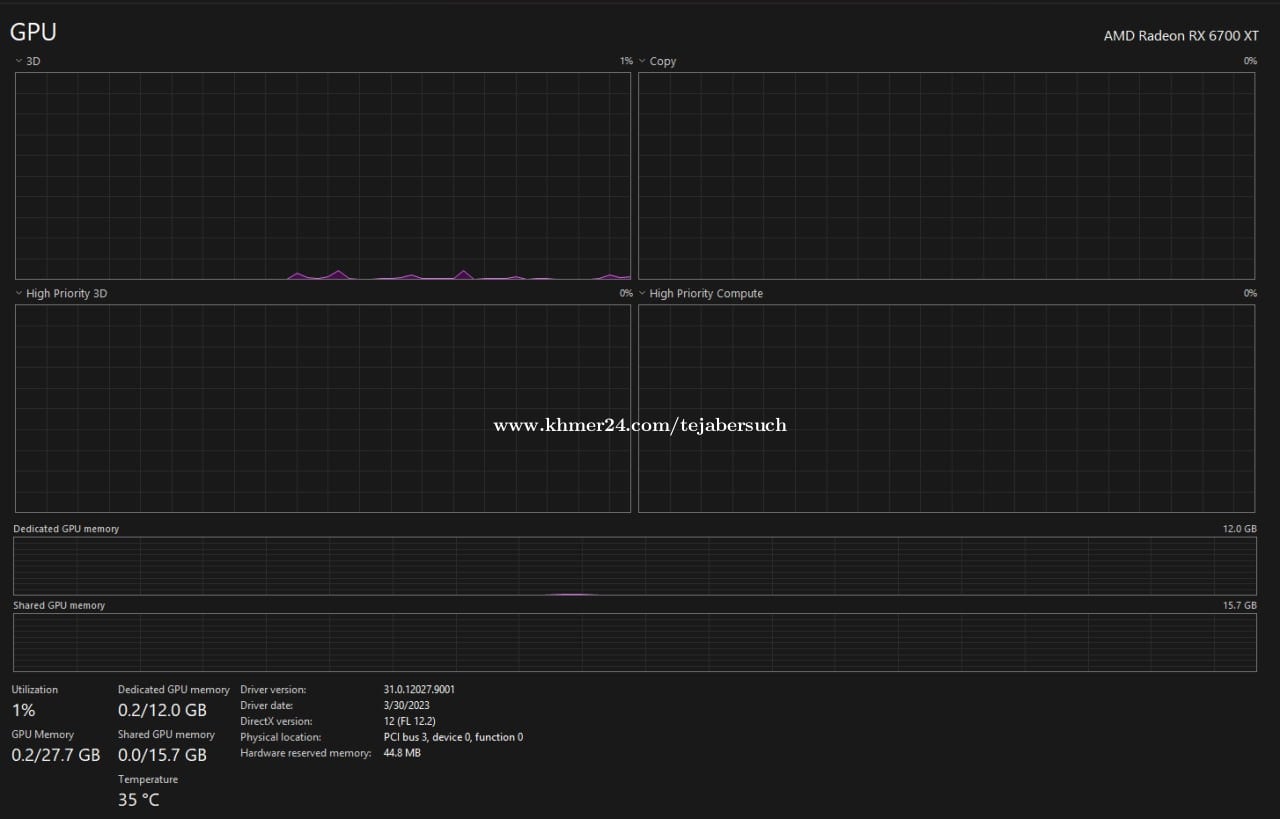
Task: Open the 3D engine dropdown chevron
Action: (19, 61)
